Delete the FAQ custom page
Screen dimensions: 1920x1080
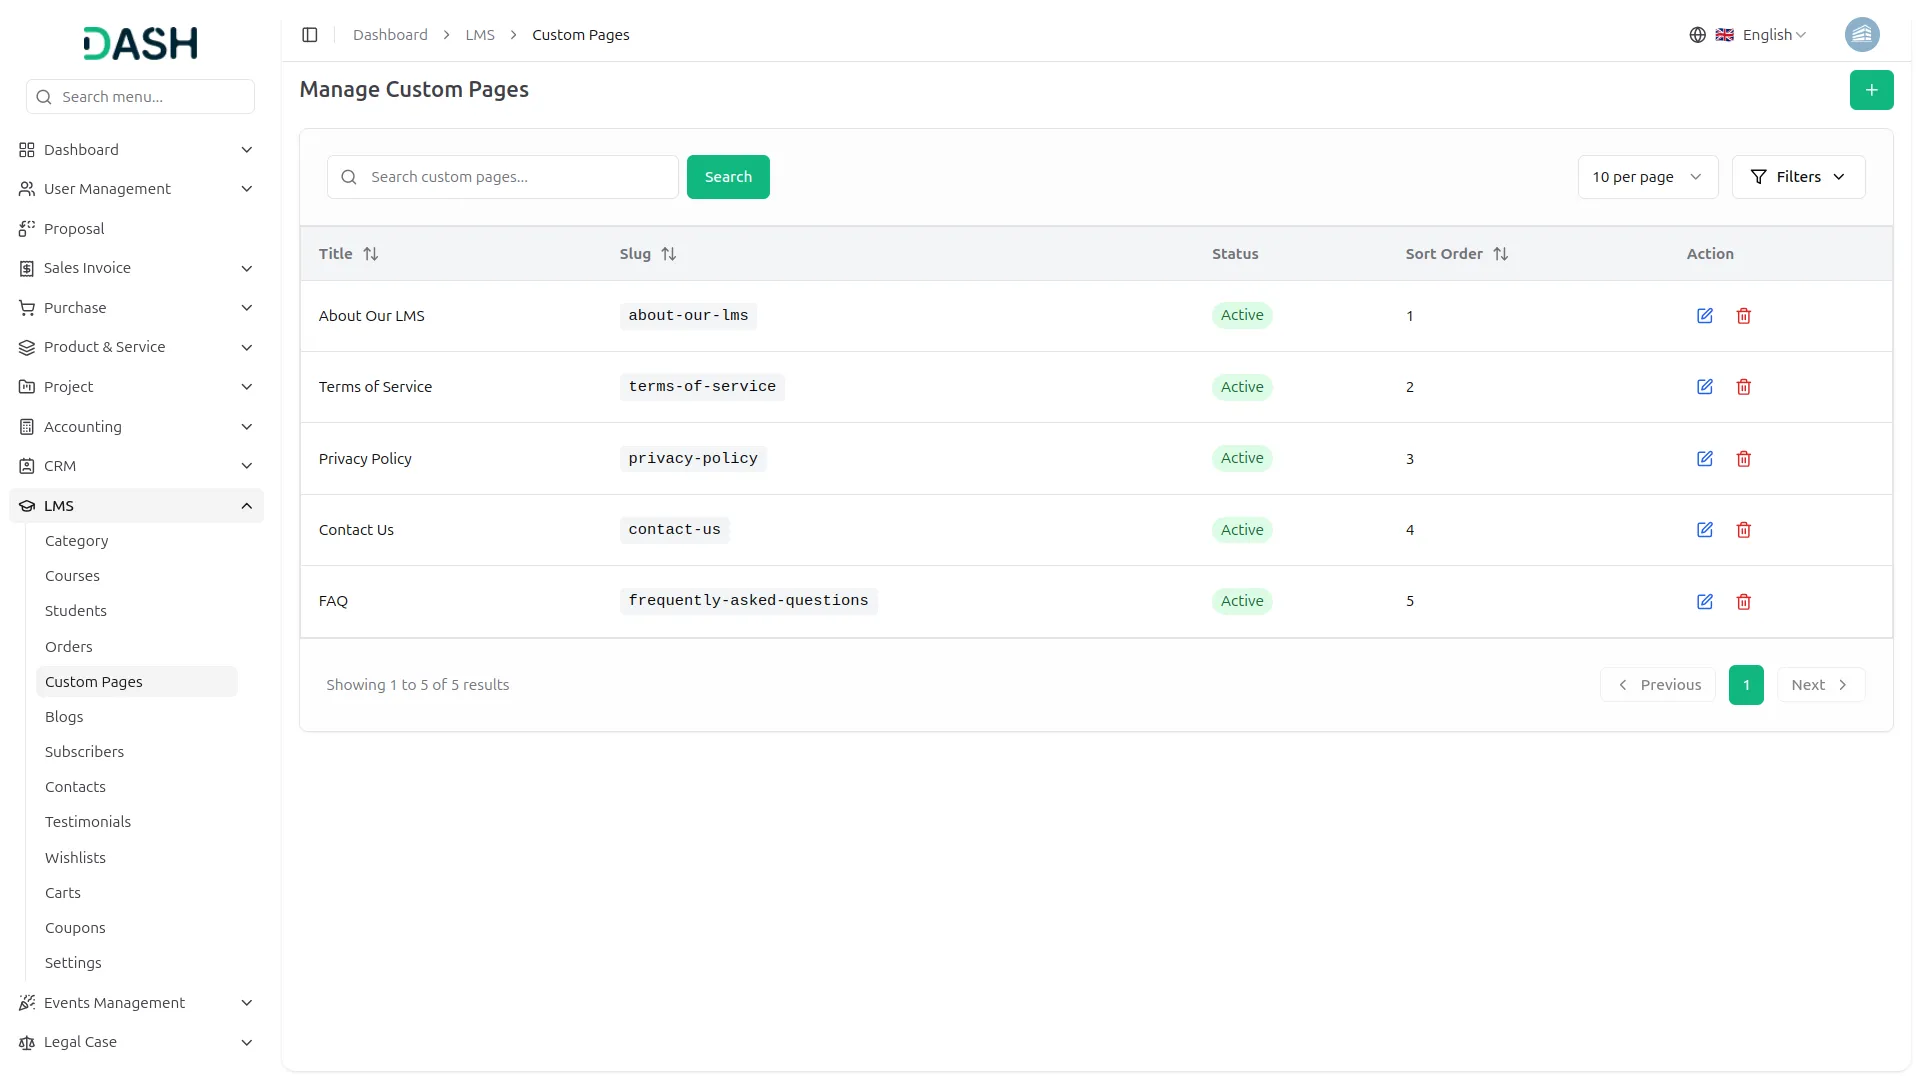(x=1743, y=602)
